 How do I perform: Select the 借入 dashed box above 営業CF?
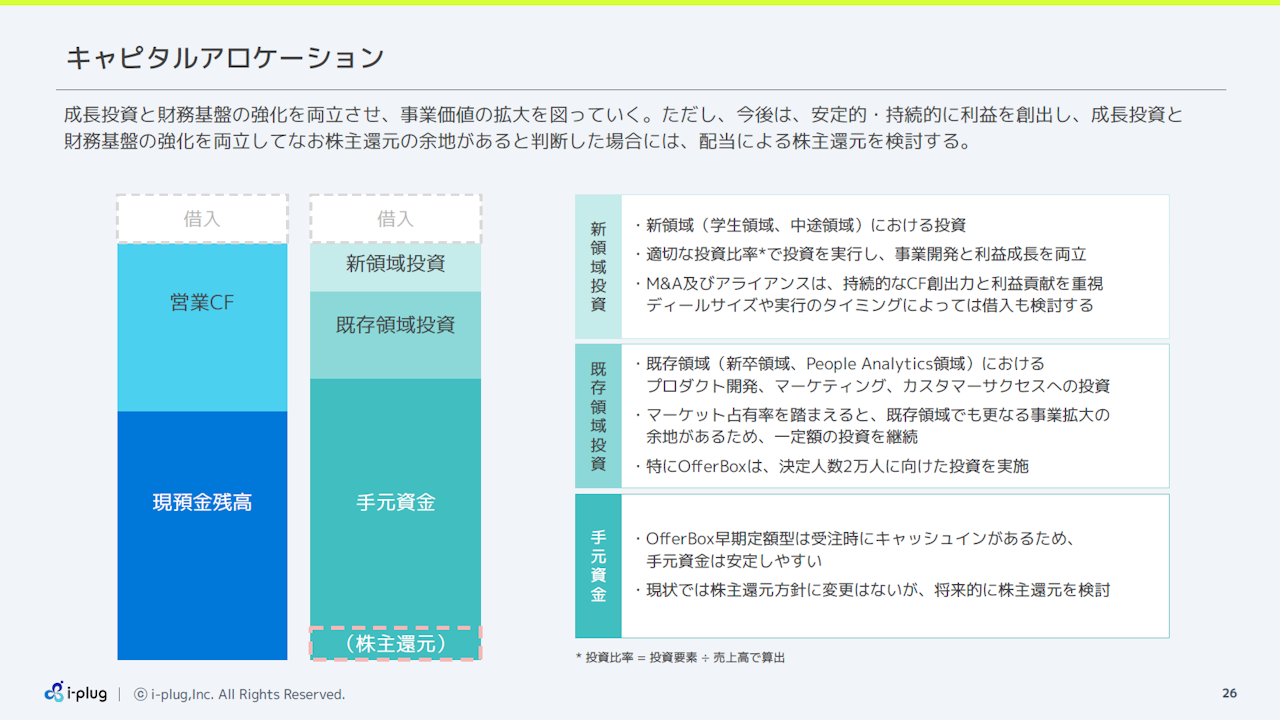(x=202, y=219)
